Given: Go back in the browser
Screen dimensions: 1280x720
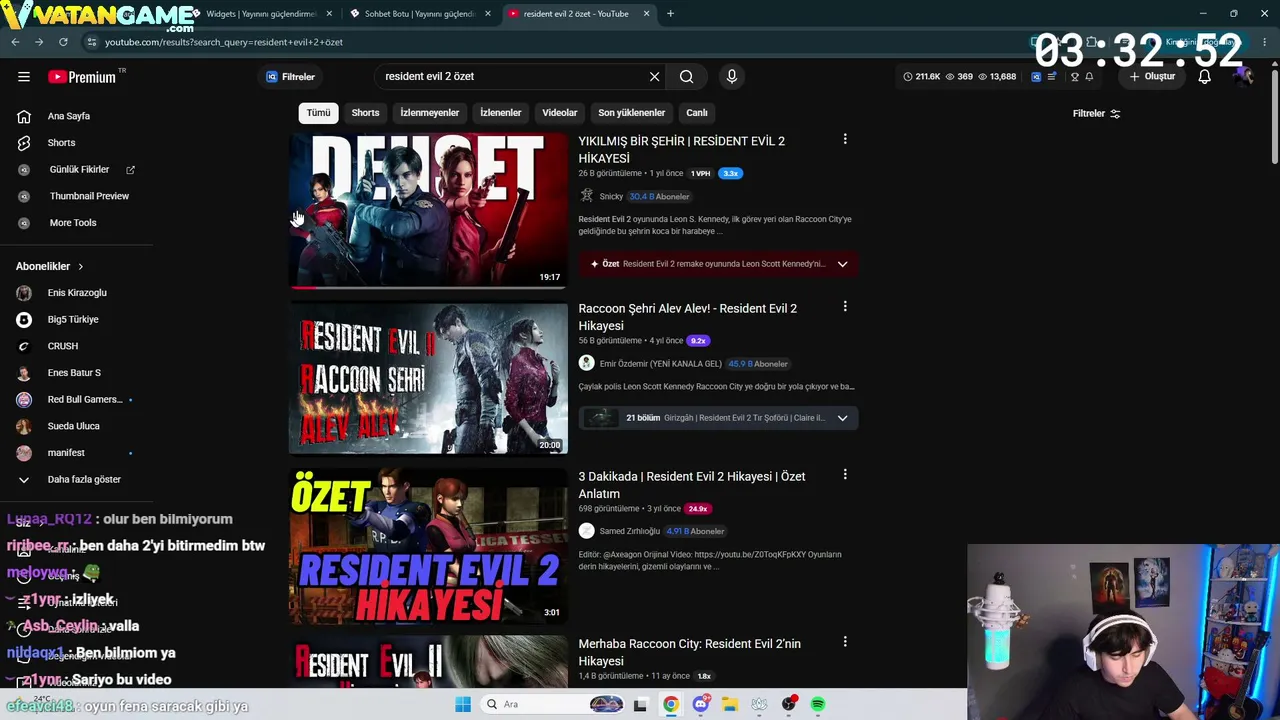Looking at the screenshot, I should (15, 42).
